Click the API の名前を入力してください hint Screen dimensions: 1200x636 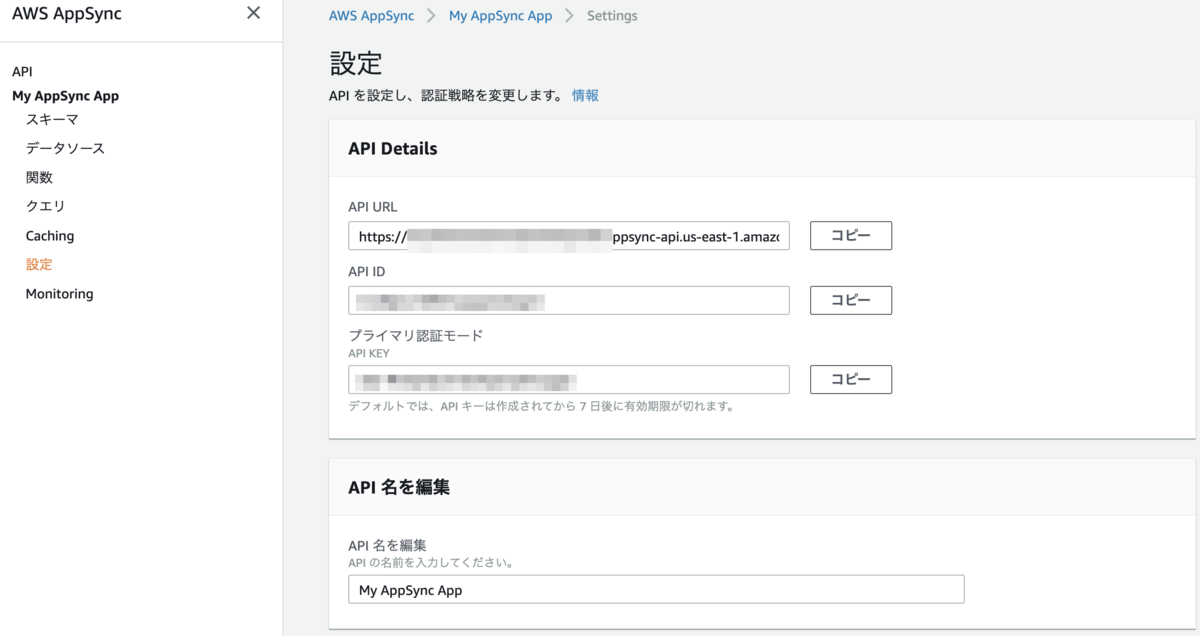[430, 563]
